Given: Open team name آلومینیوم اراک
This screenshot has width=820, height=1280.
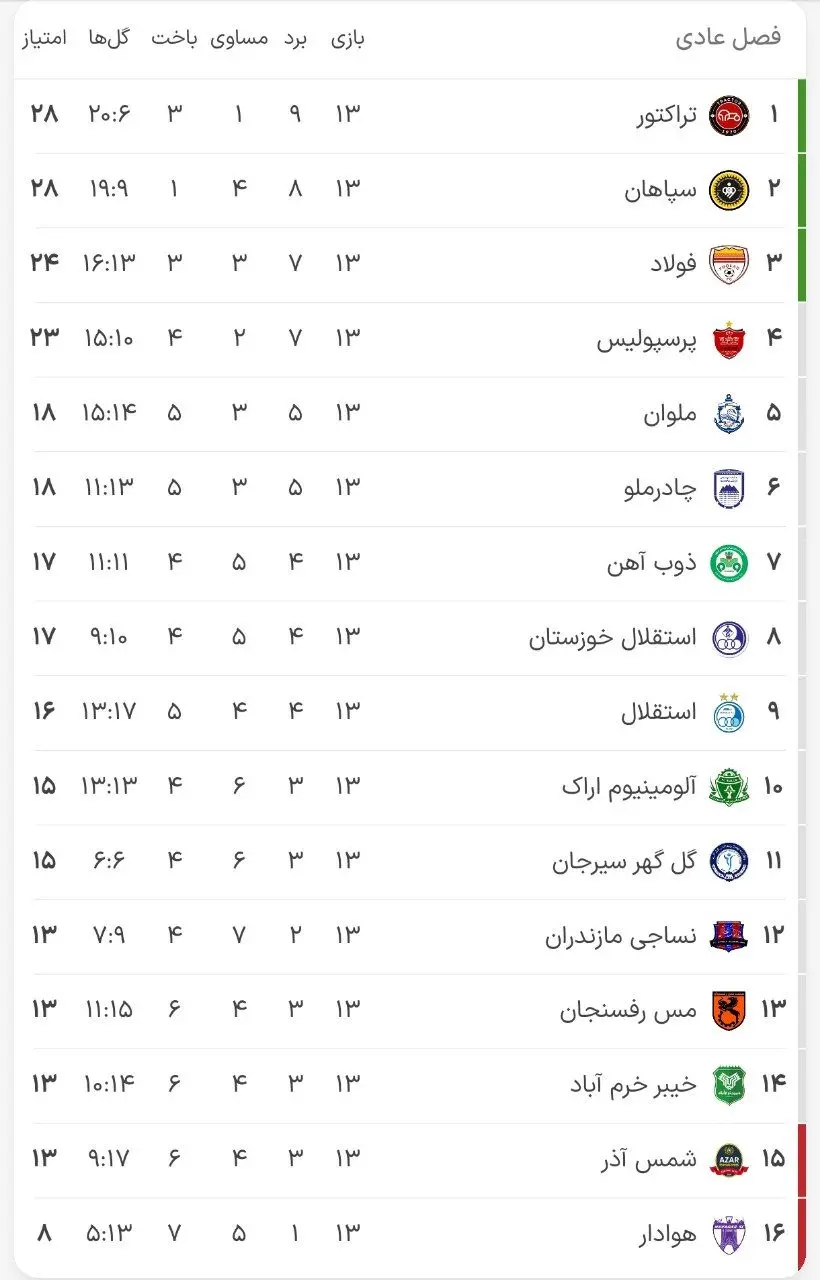Looking at the screenshot, I should [x=629, y=786].
